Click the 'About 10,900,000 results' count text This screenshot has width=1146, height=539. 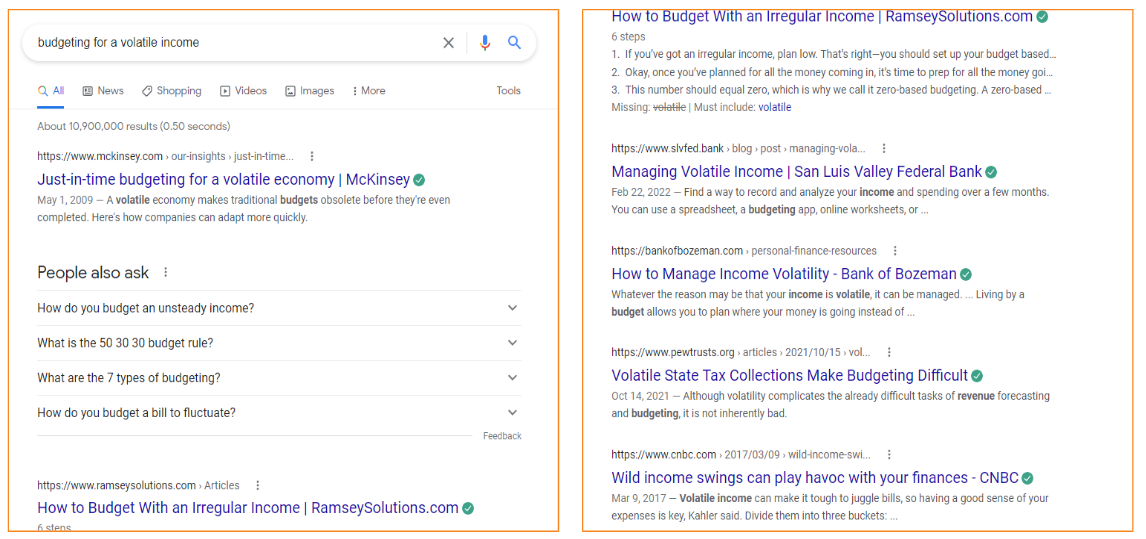[134, 127]
